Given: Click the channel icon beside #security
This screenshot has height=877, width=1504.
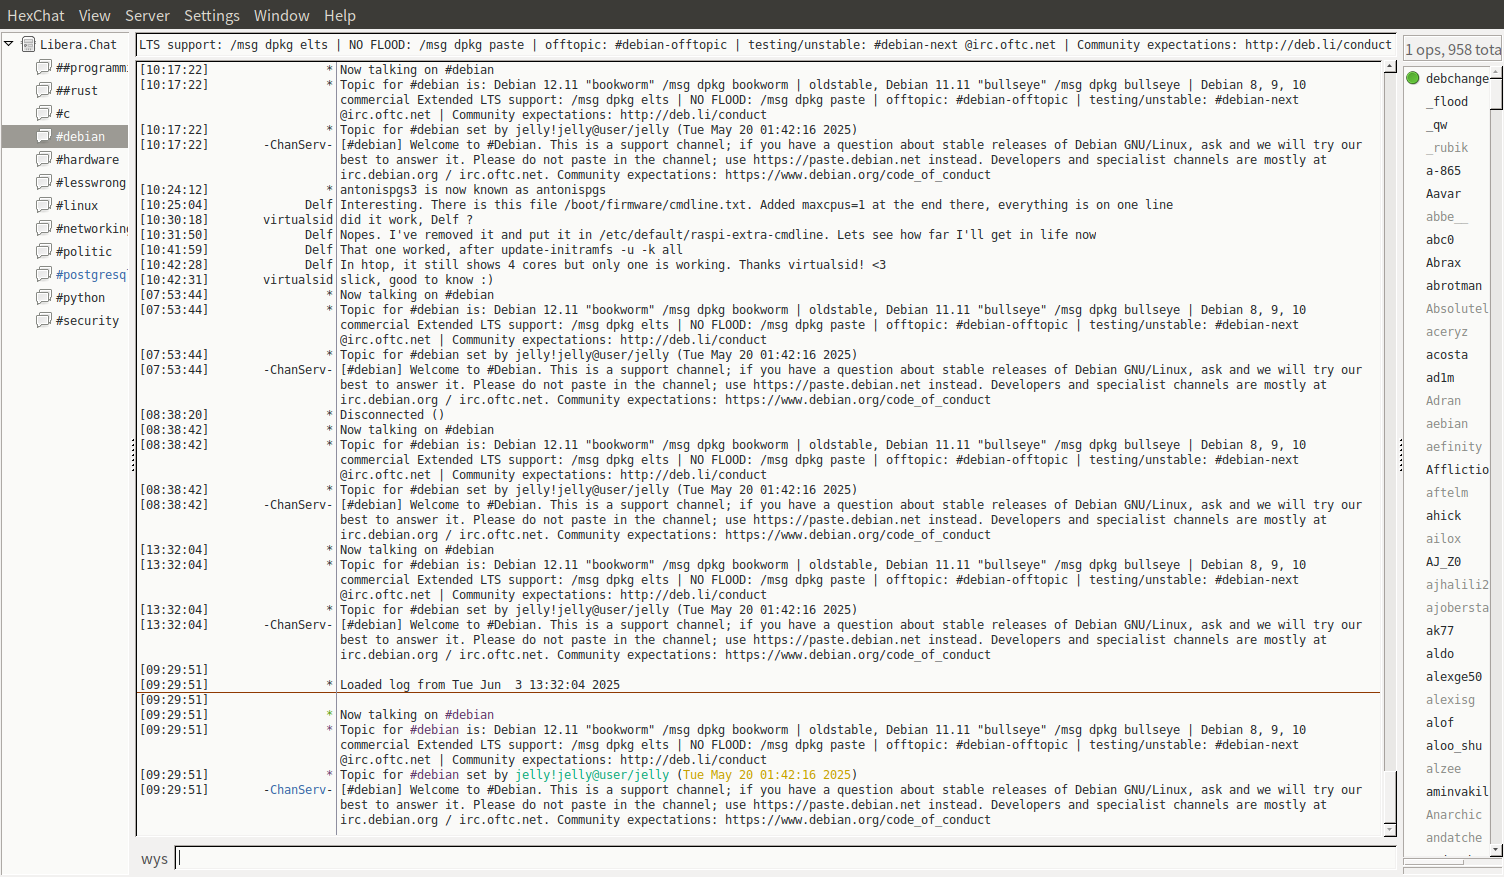Looking at the screenshot, I should tap(44, 320).
